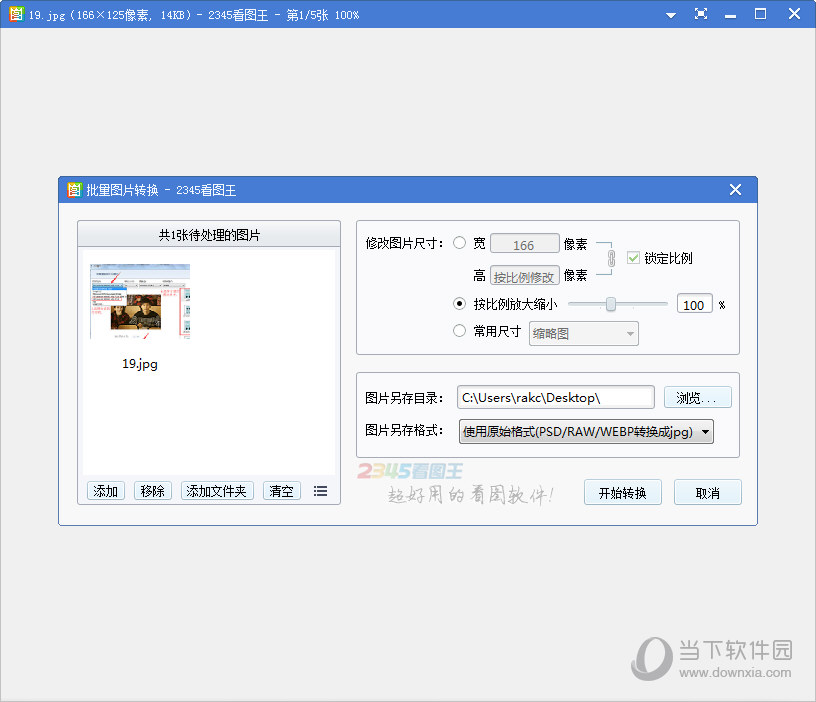The height and width of the screenshot is (702, 816).
Task: Click the 浏览 button for save directory
Action: pyautogui.click(x=697, y=396)
